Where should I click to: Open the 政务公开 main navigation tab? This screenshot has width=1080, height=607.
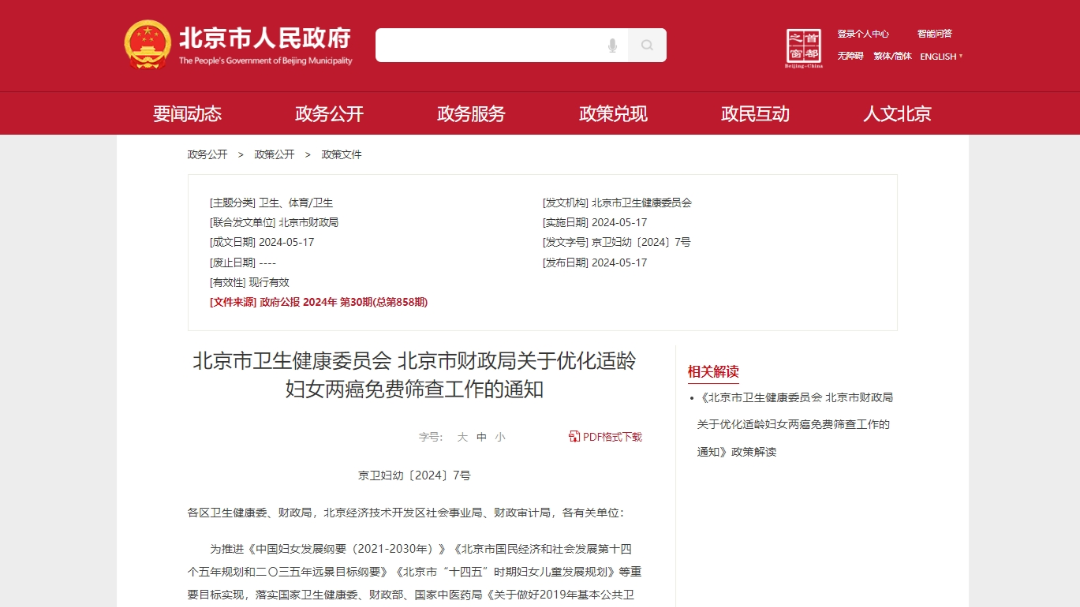coord(329,114)
